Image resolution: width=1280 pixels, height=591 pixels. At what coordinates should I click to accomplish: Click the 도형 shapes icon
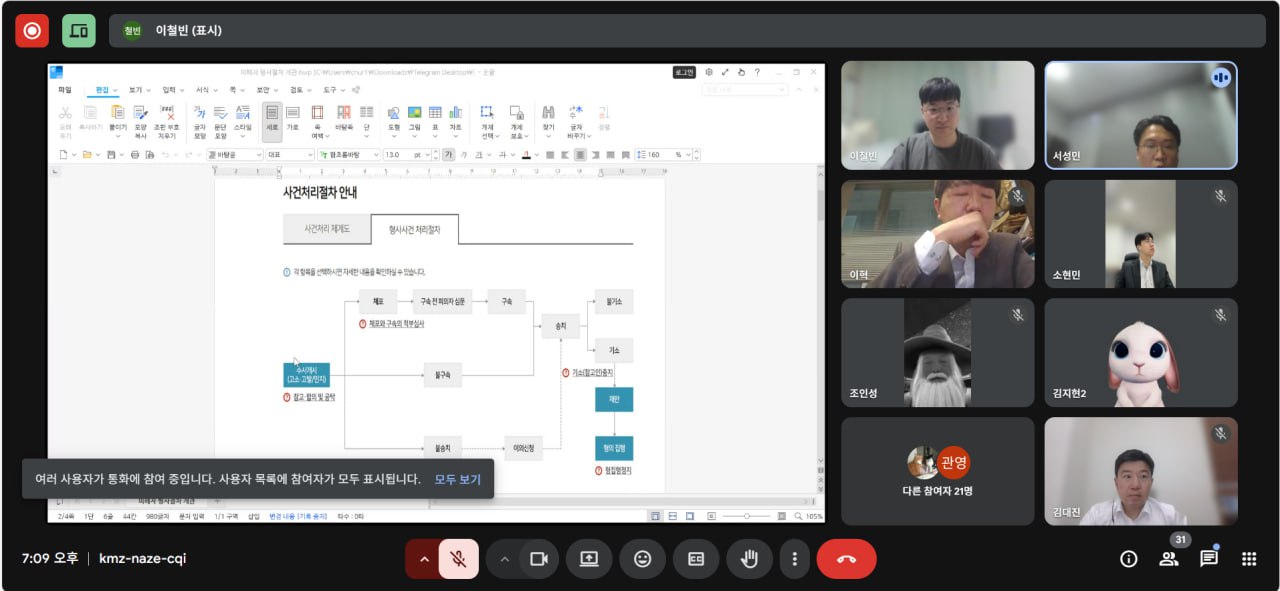(x=394, y=119)
